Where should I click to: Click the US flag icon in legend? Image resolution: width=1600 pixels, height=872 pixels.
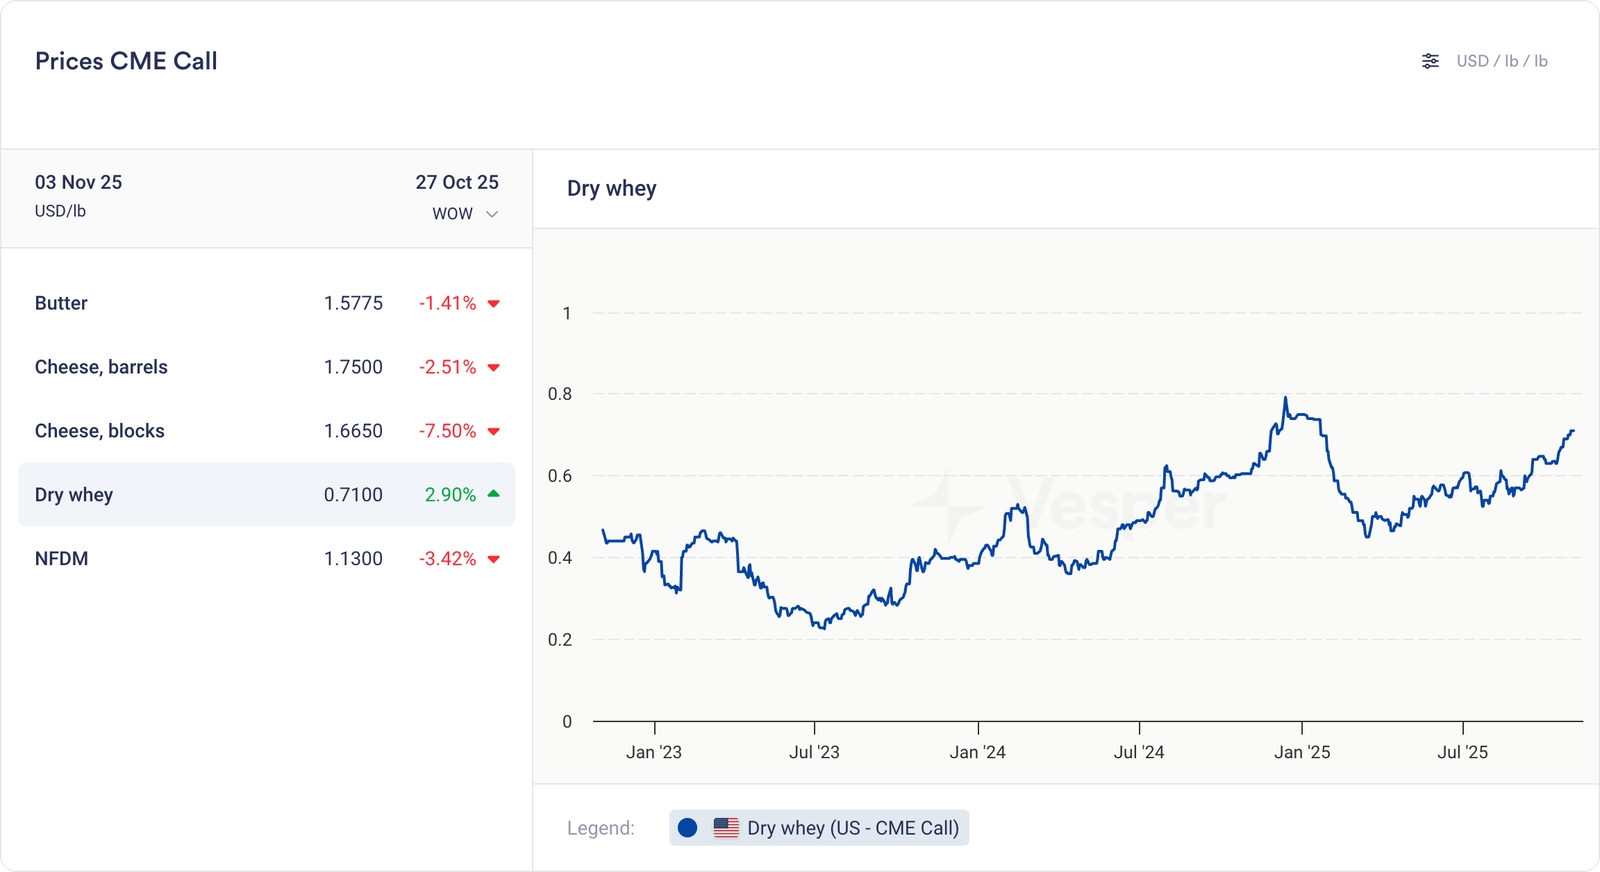tap(726, 828)
